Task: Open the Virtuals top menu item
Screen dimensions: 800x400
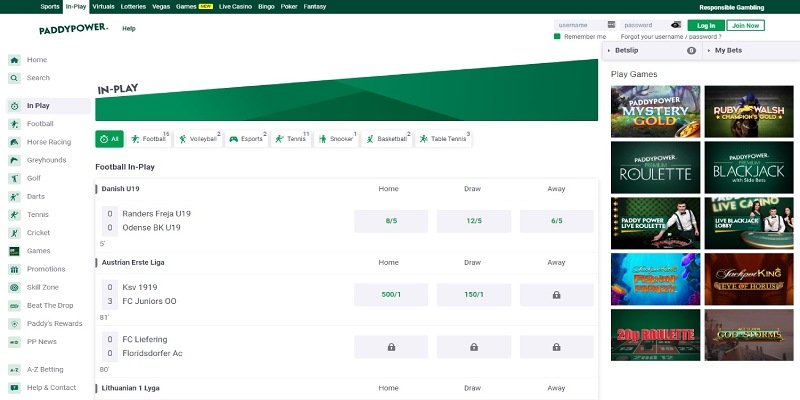Action: click(103, 7)
